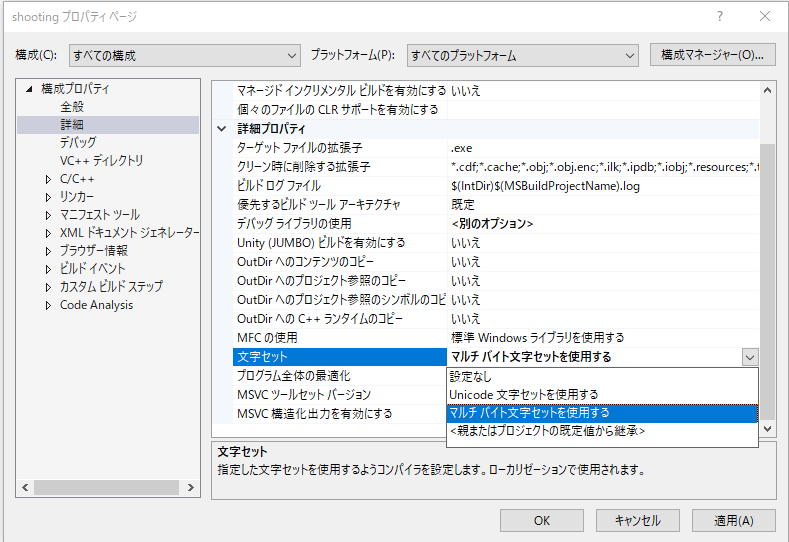Screen dimensions: 789x542
Task: Click the 文字セット dropdown arrow button
Action: (x=750, y=357)
